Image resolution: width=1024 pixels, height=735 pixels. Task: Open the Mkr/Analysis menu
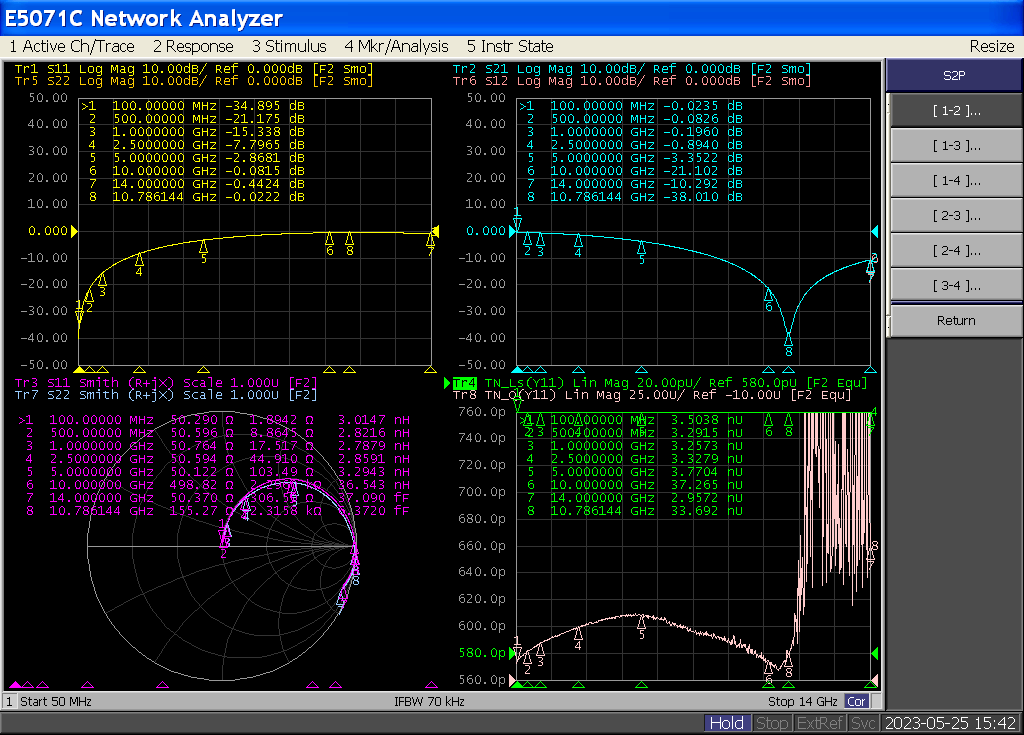point(396,46)
